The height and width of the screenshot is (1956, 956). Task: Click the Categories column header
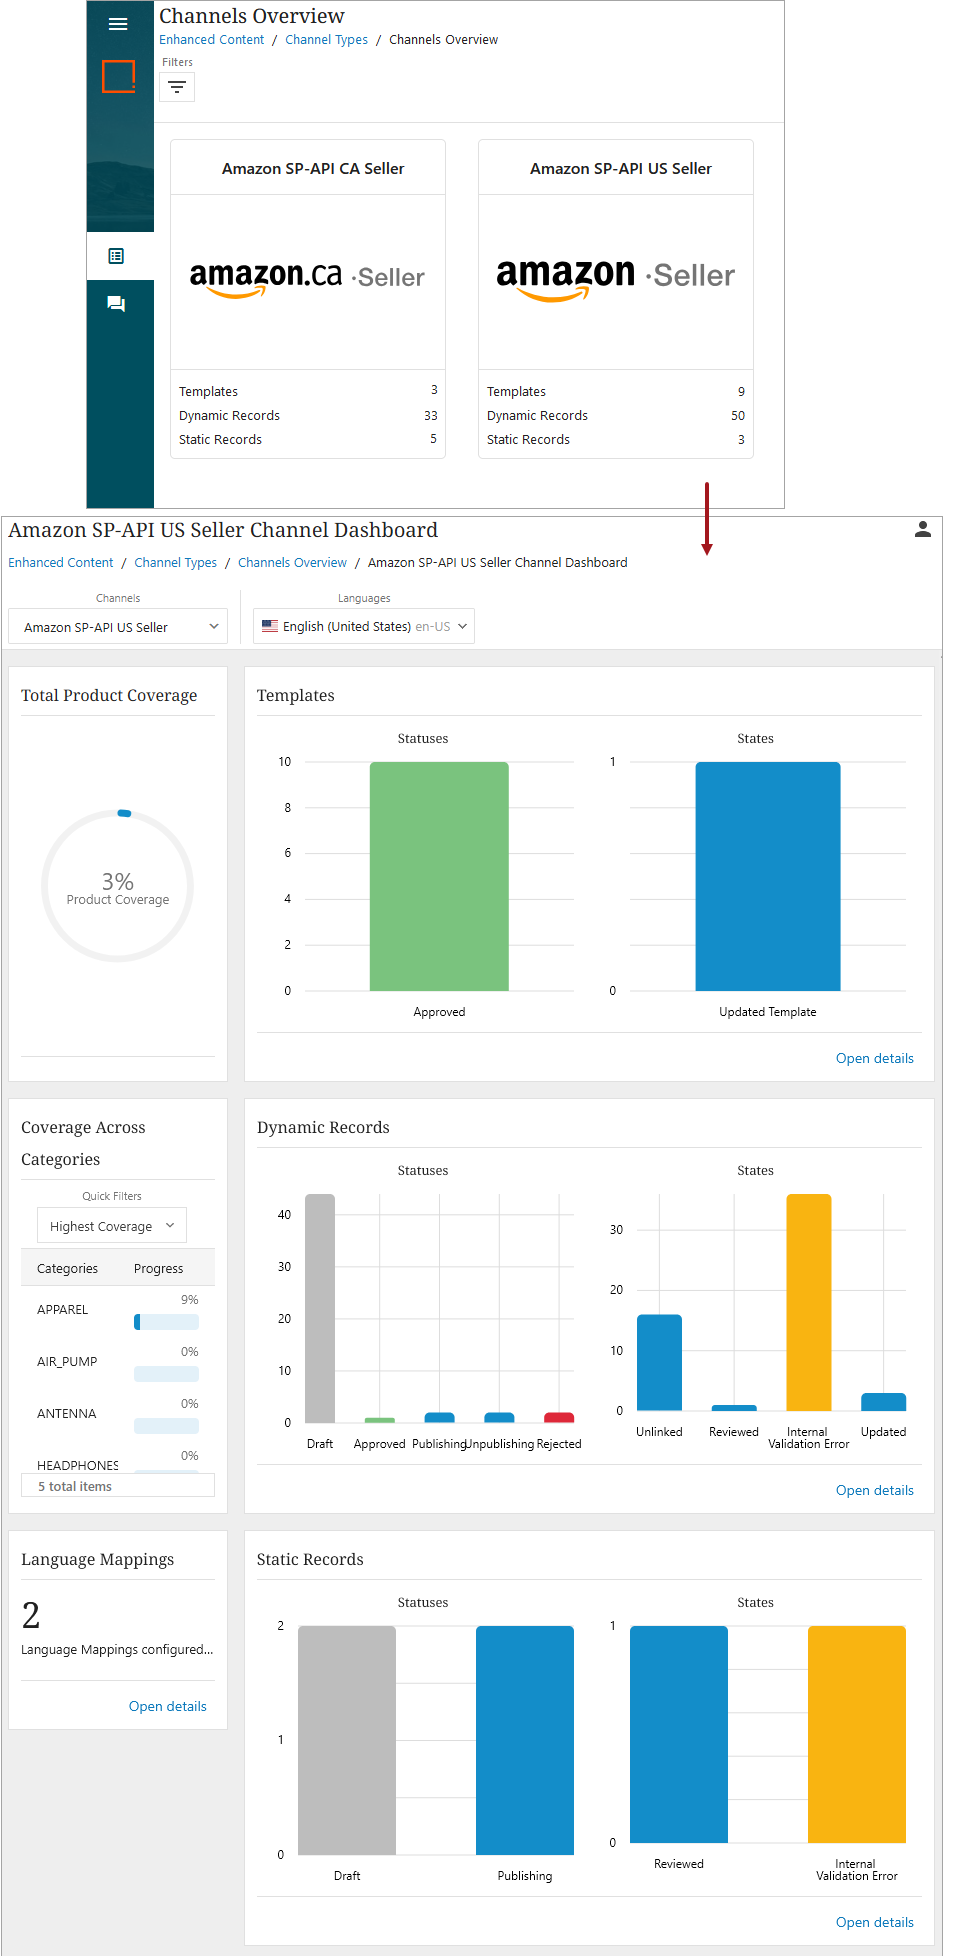coord(67,1268)
